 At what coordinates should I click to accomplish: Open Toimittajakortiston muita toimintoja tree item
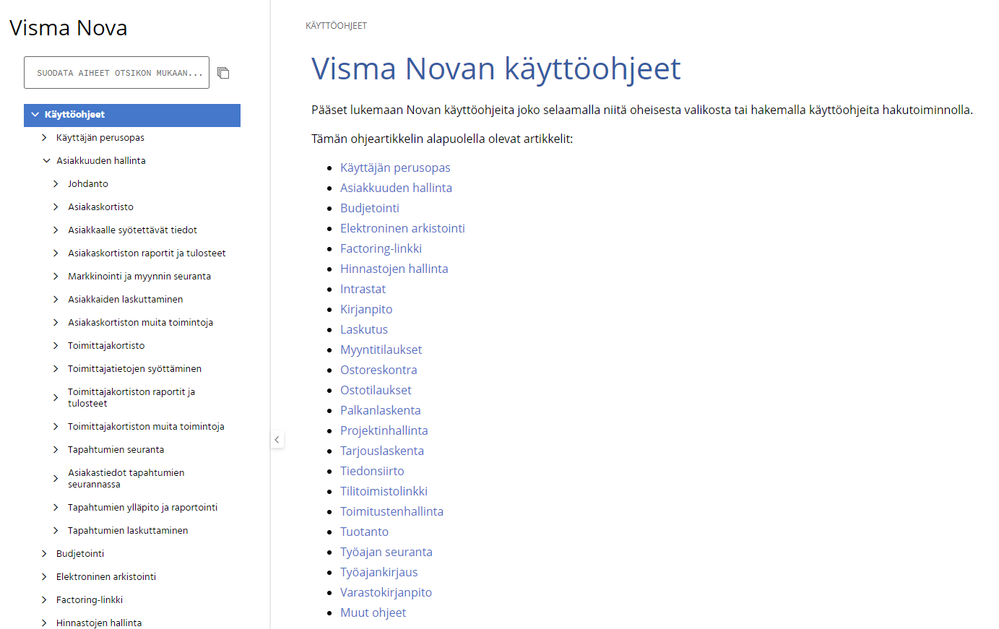pos(146,426)
